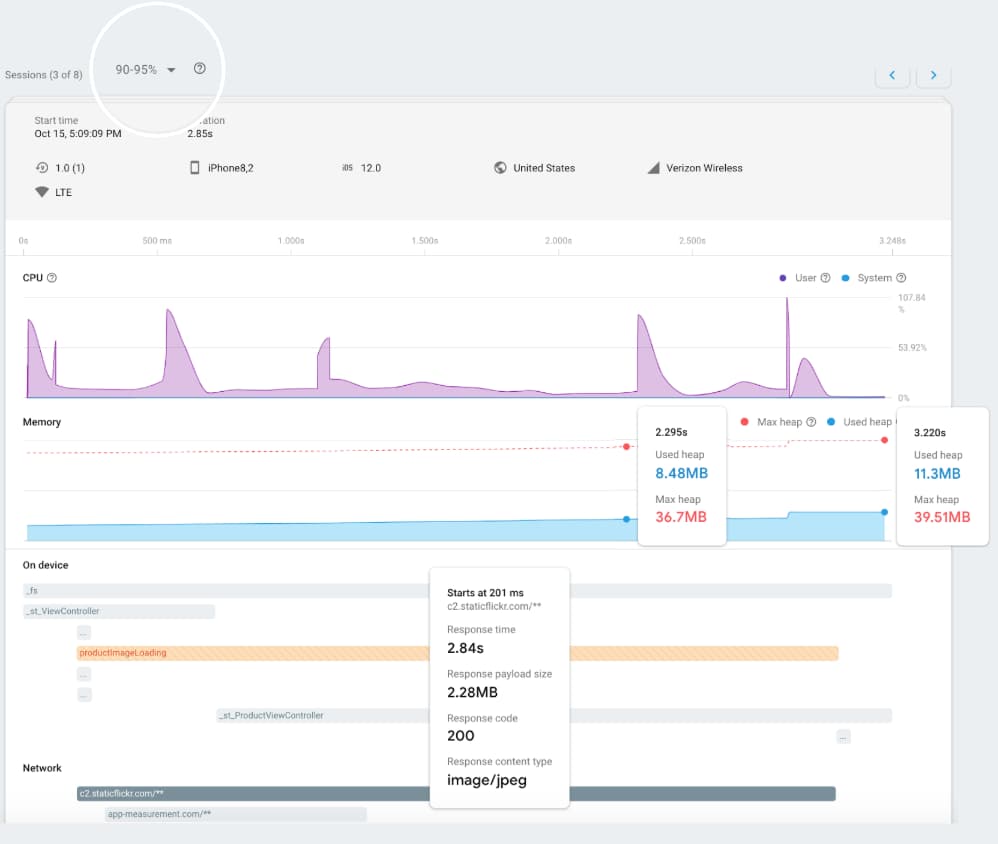
Task: Select the c2.staticflickr.com network request bar
Action: 456,794
